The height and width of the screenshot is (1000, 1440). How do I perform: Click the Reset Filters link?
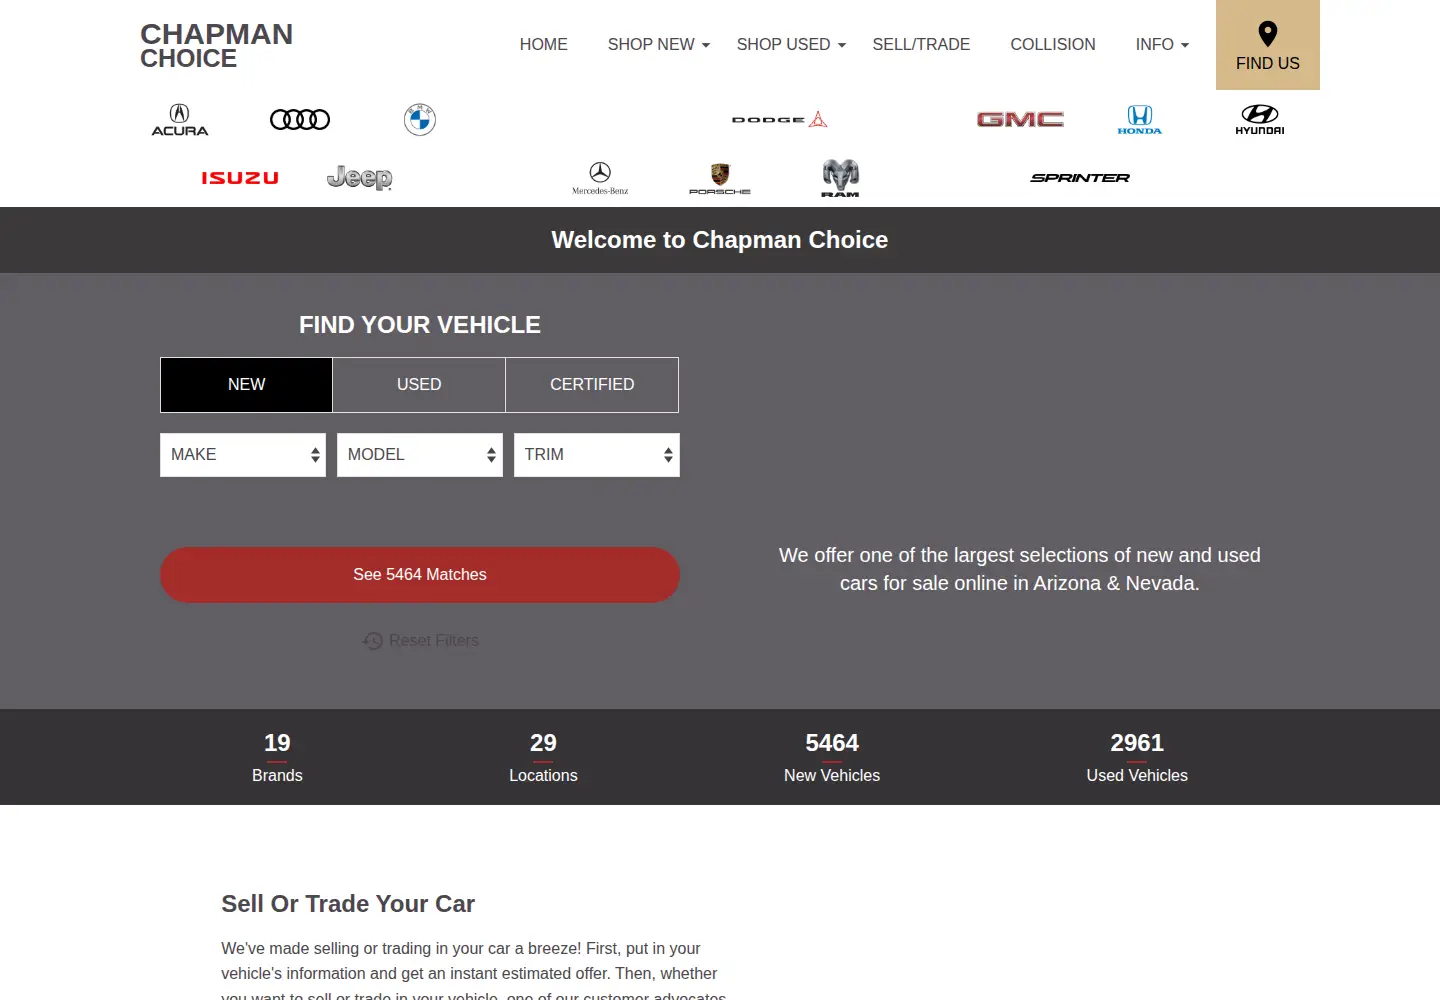(x=420, y=640)
